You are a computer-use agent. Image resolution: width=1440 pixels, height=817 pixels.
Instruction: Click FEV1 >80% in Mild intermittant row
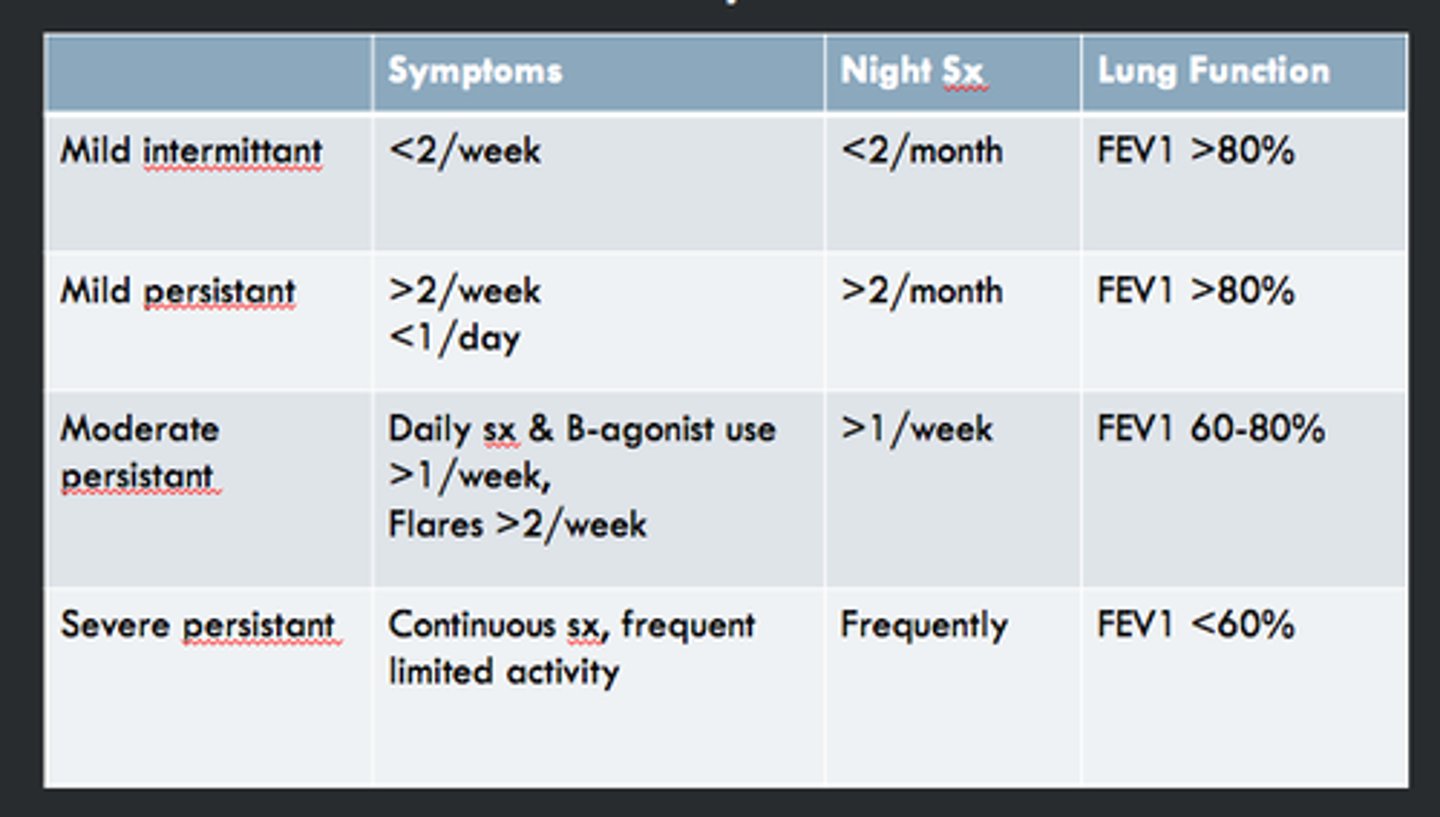(x=1196, y=151)
